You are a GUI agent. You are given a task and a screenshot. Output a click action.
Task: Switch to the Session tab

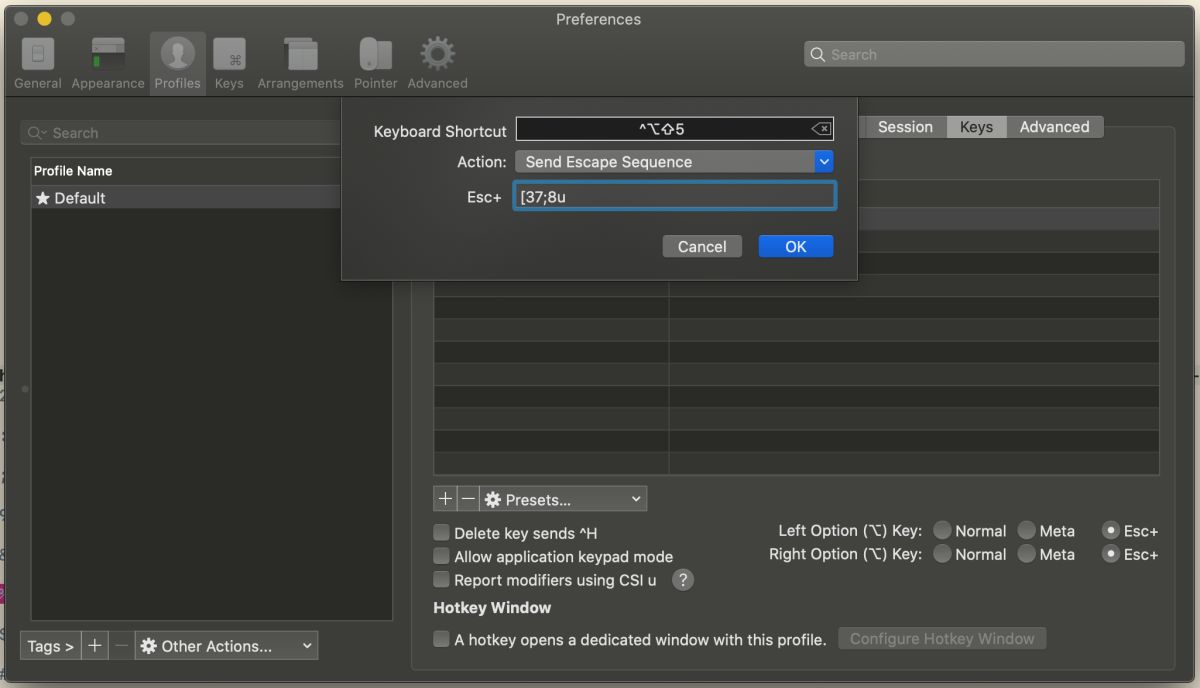pyautogui.click(x=905, y=127)
